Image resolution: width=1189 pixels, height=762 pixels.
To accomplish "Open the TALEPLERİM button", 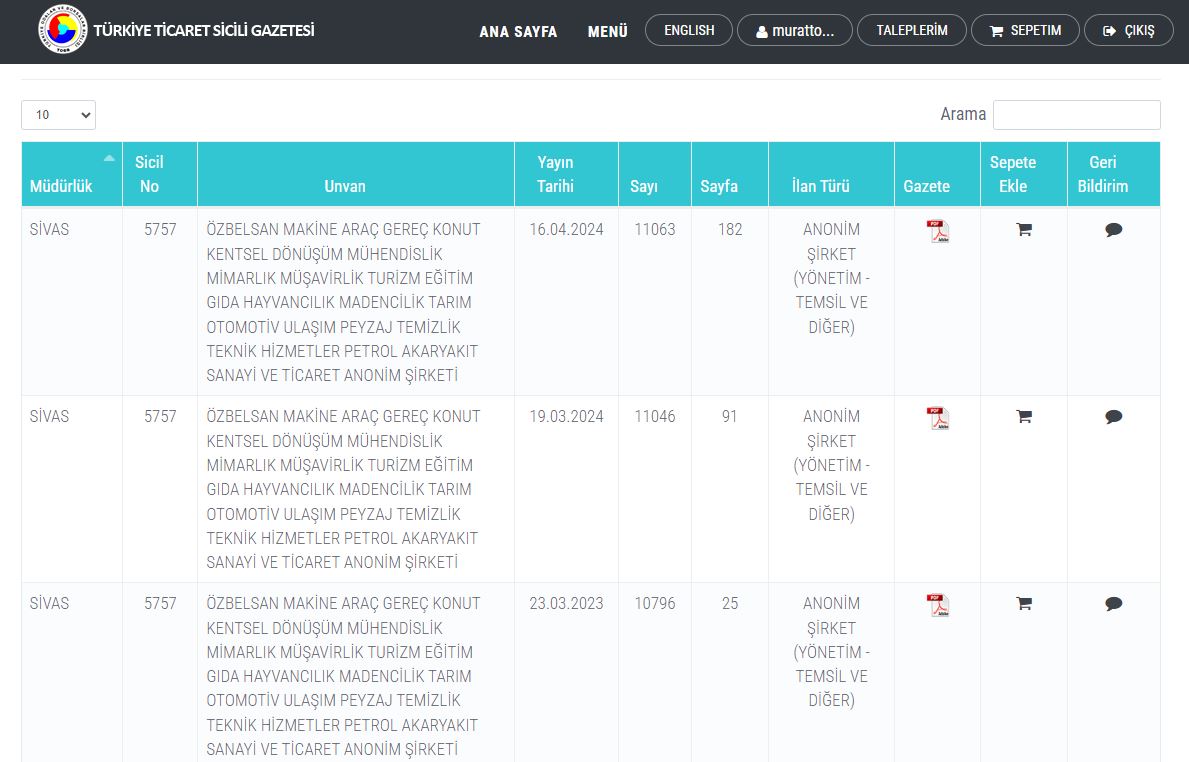I will coord(911,31).
